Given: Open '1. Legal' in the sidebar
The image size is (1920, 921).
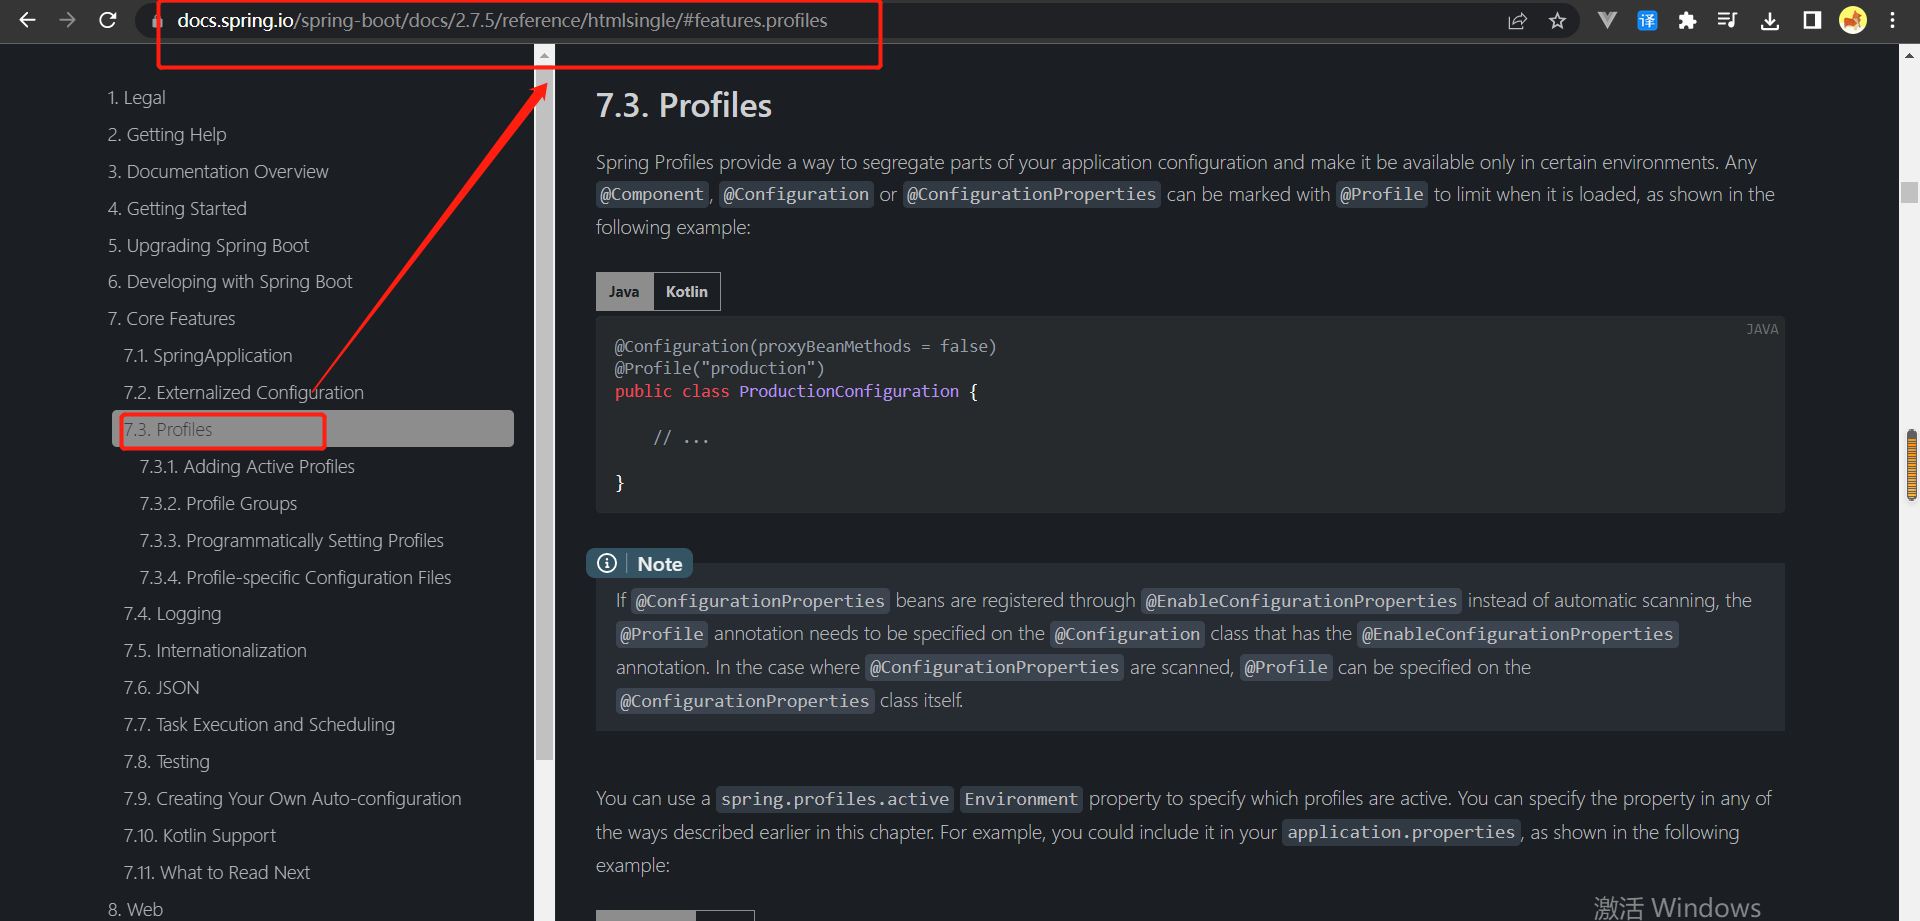Looking at the screenshot, I should pos(136,97).
